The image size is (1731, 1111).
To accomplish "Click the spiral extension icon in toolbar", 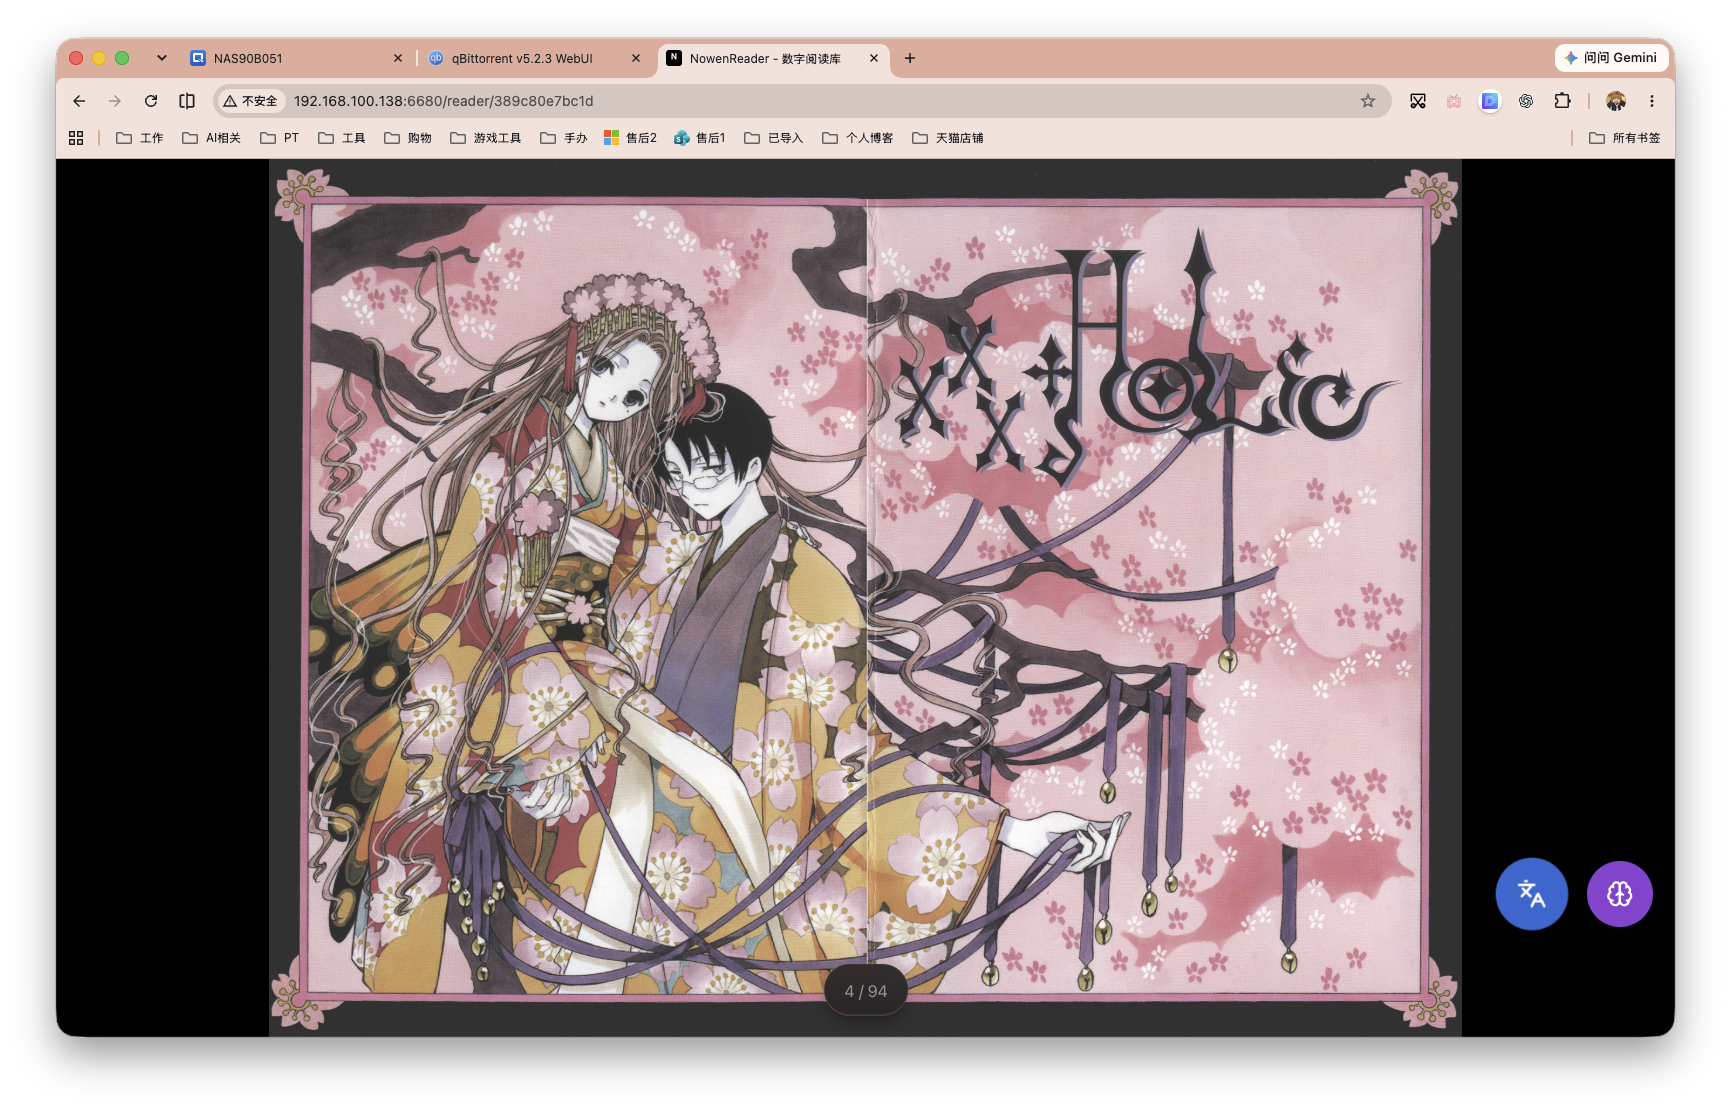I will coord(1526,101).
